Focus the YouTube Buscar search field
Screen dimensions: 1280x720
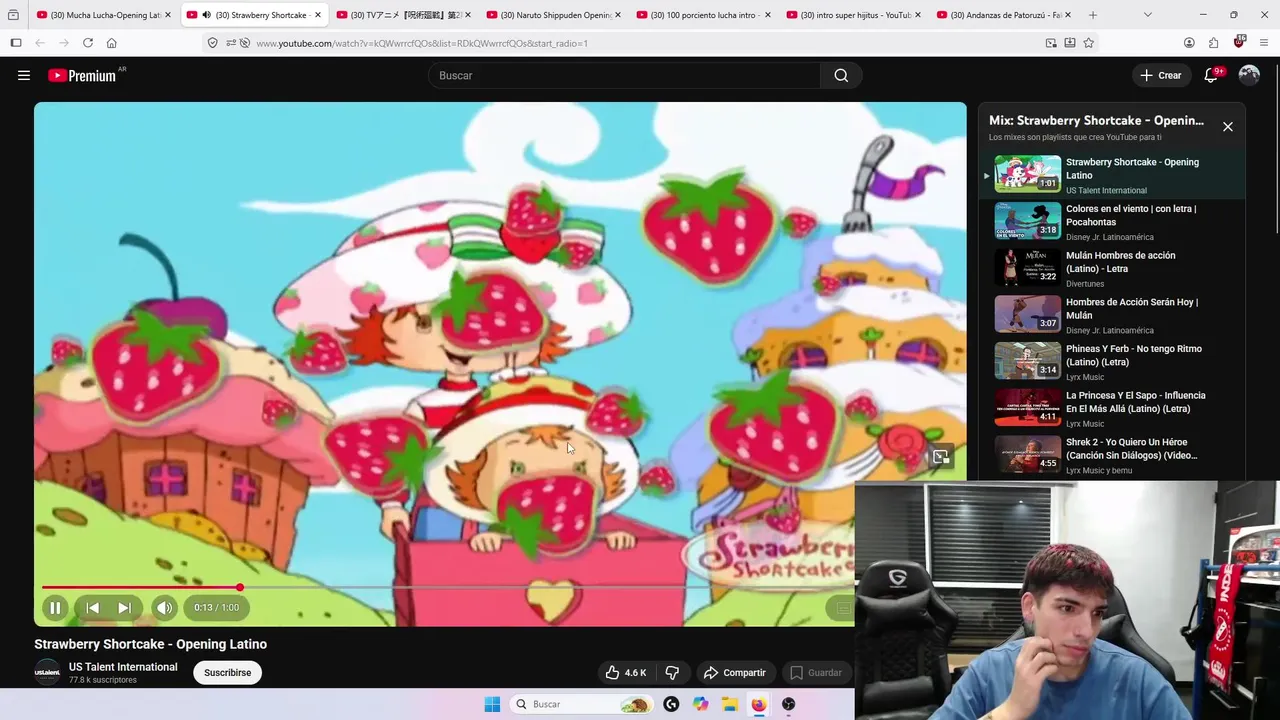(625, 75)
